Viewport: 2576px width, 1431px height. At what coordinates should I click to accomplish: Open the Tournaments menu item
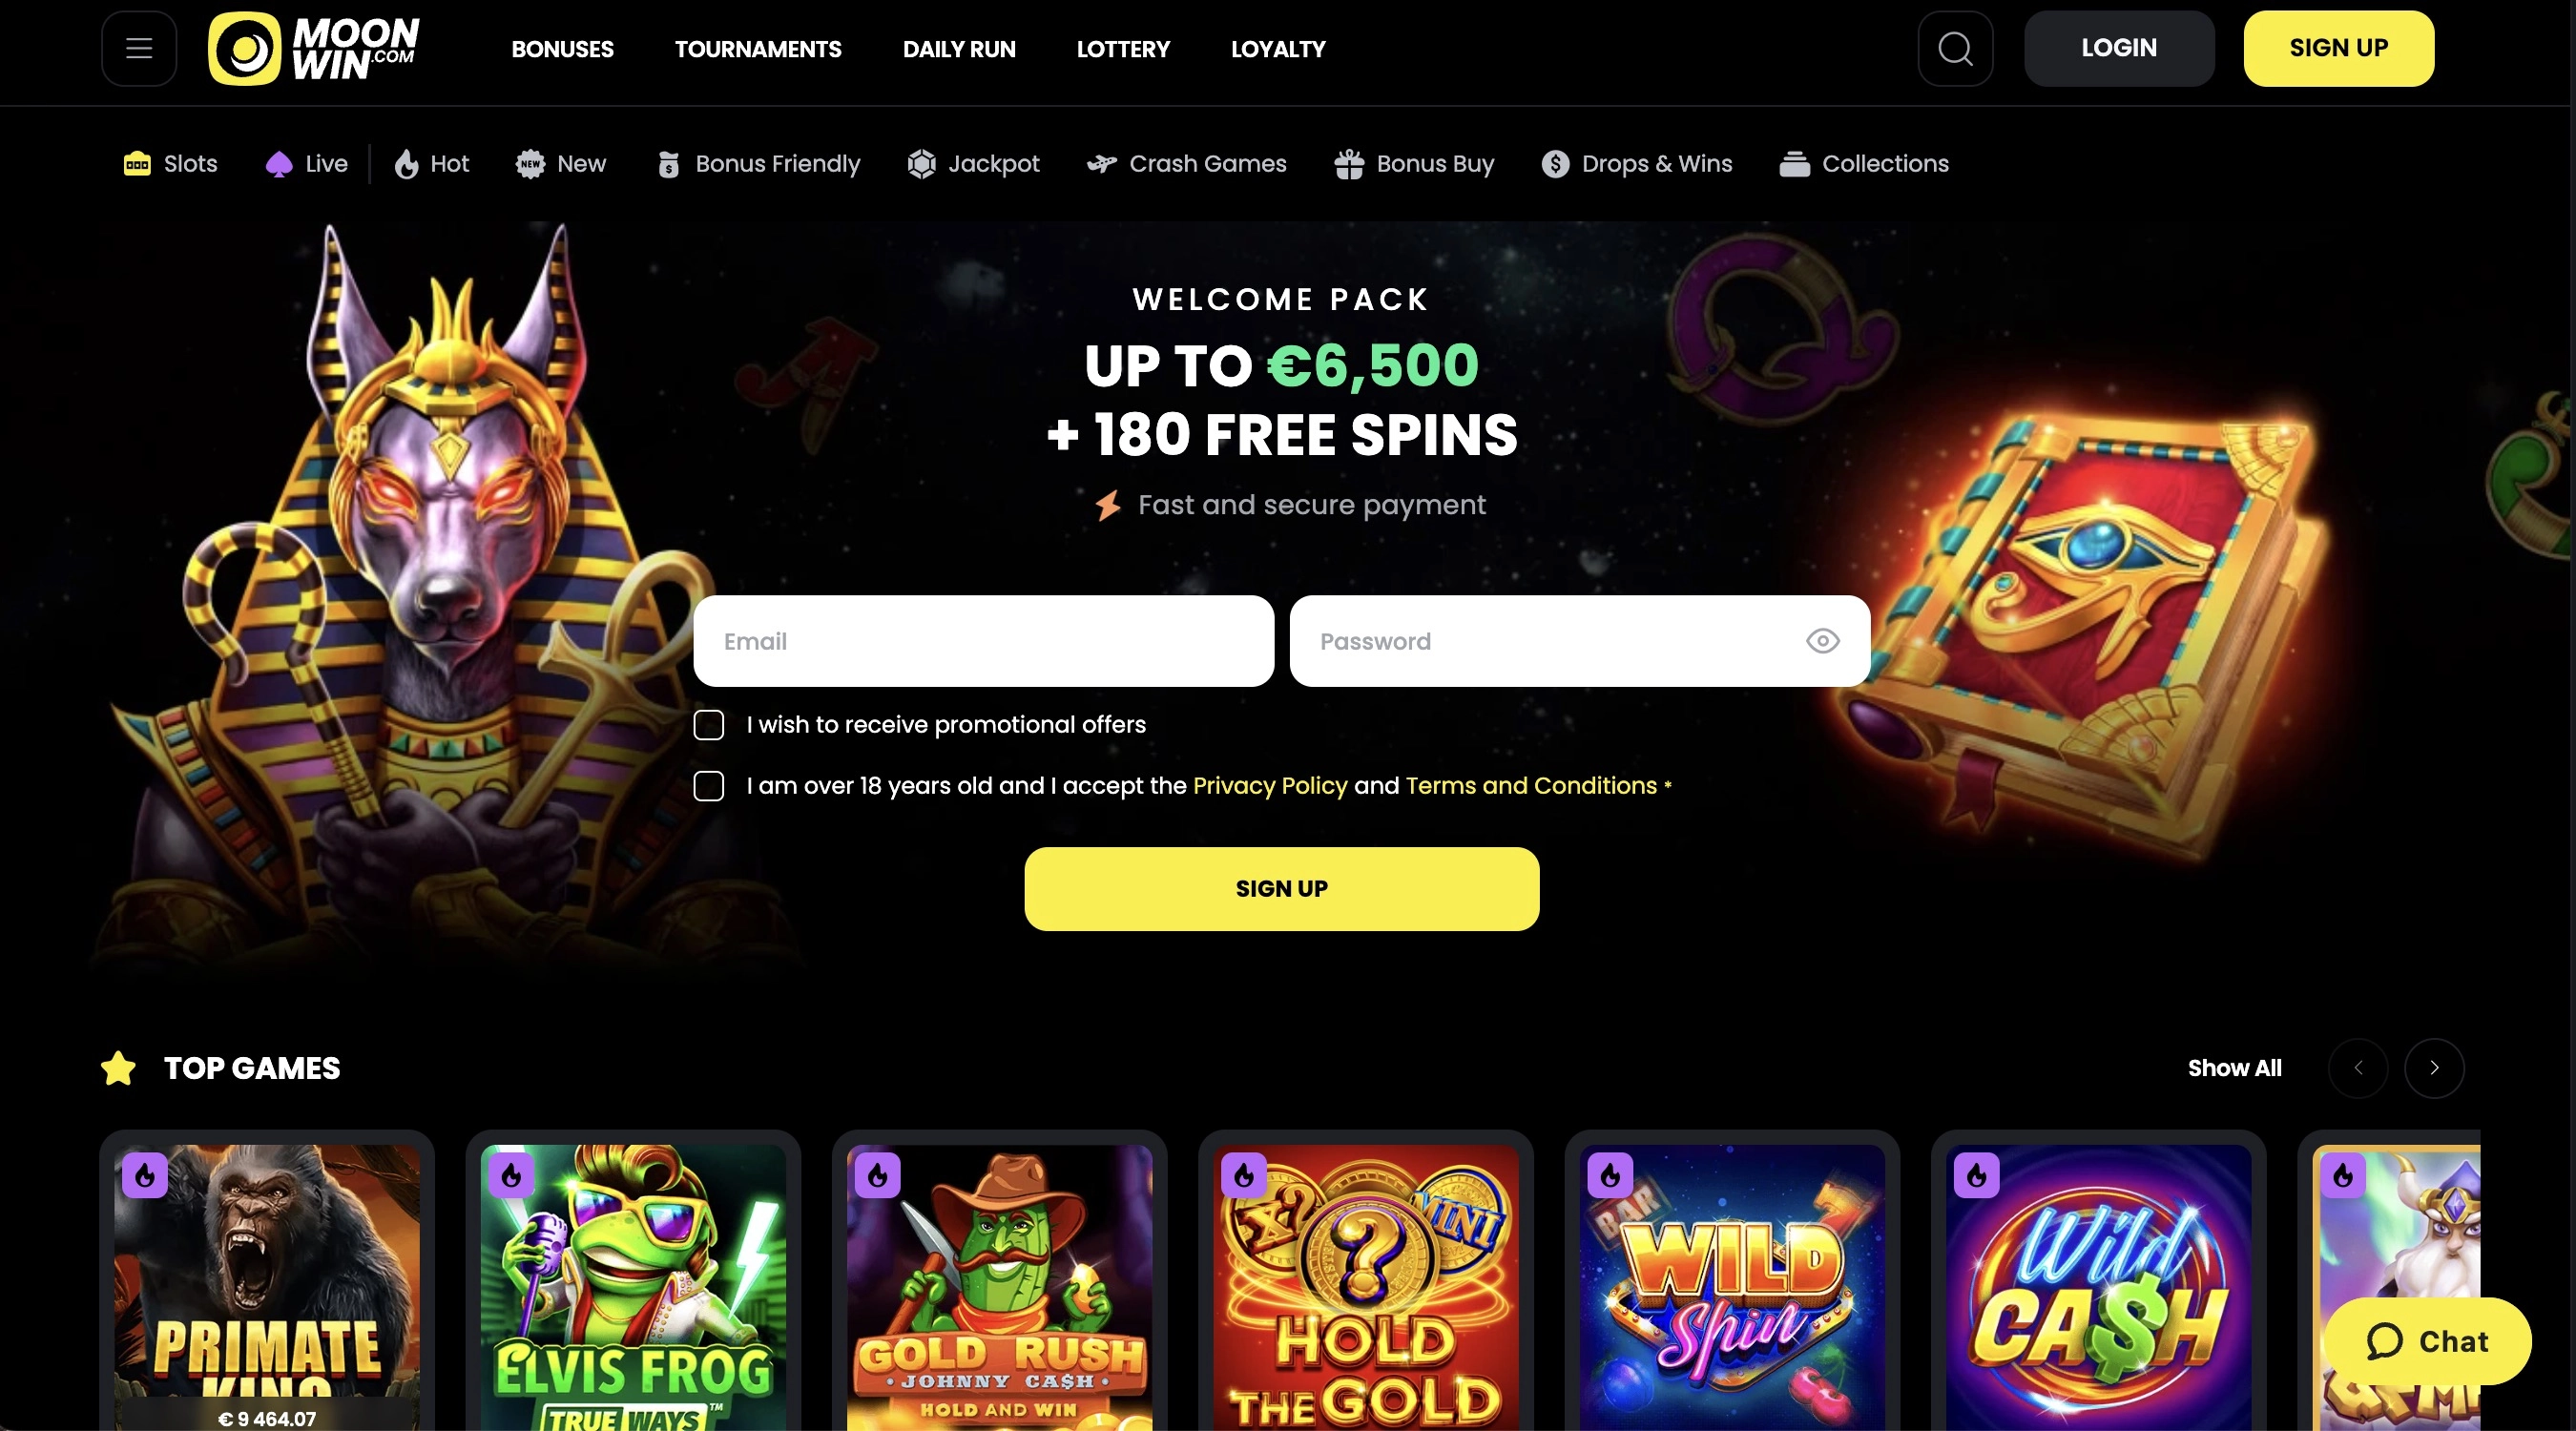758,49
